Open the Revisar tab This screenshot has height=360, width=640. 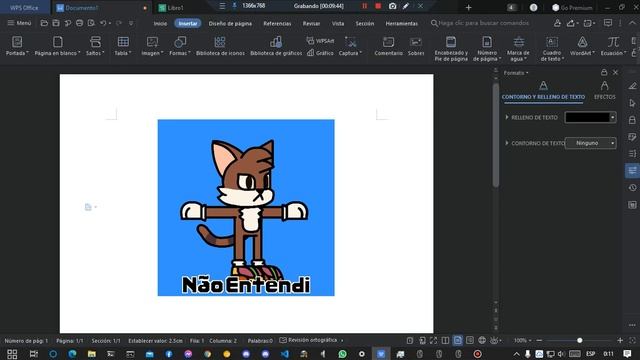click(x=311, y=24)
